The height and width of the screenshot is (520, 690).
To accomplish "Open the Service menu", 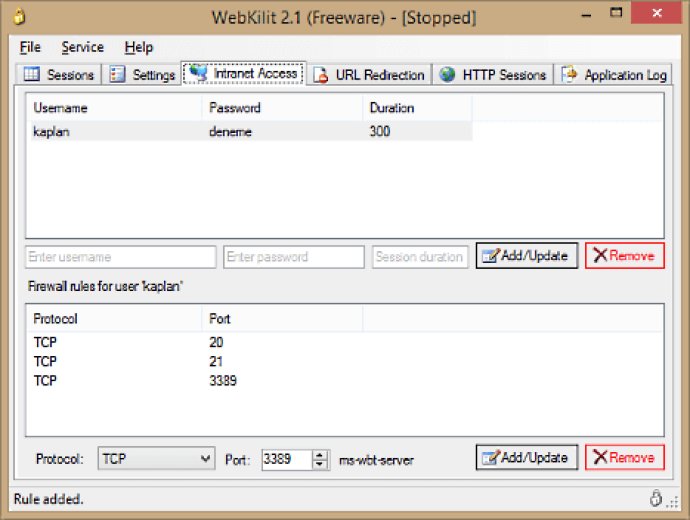I will [83, 47].
